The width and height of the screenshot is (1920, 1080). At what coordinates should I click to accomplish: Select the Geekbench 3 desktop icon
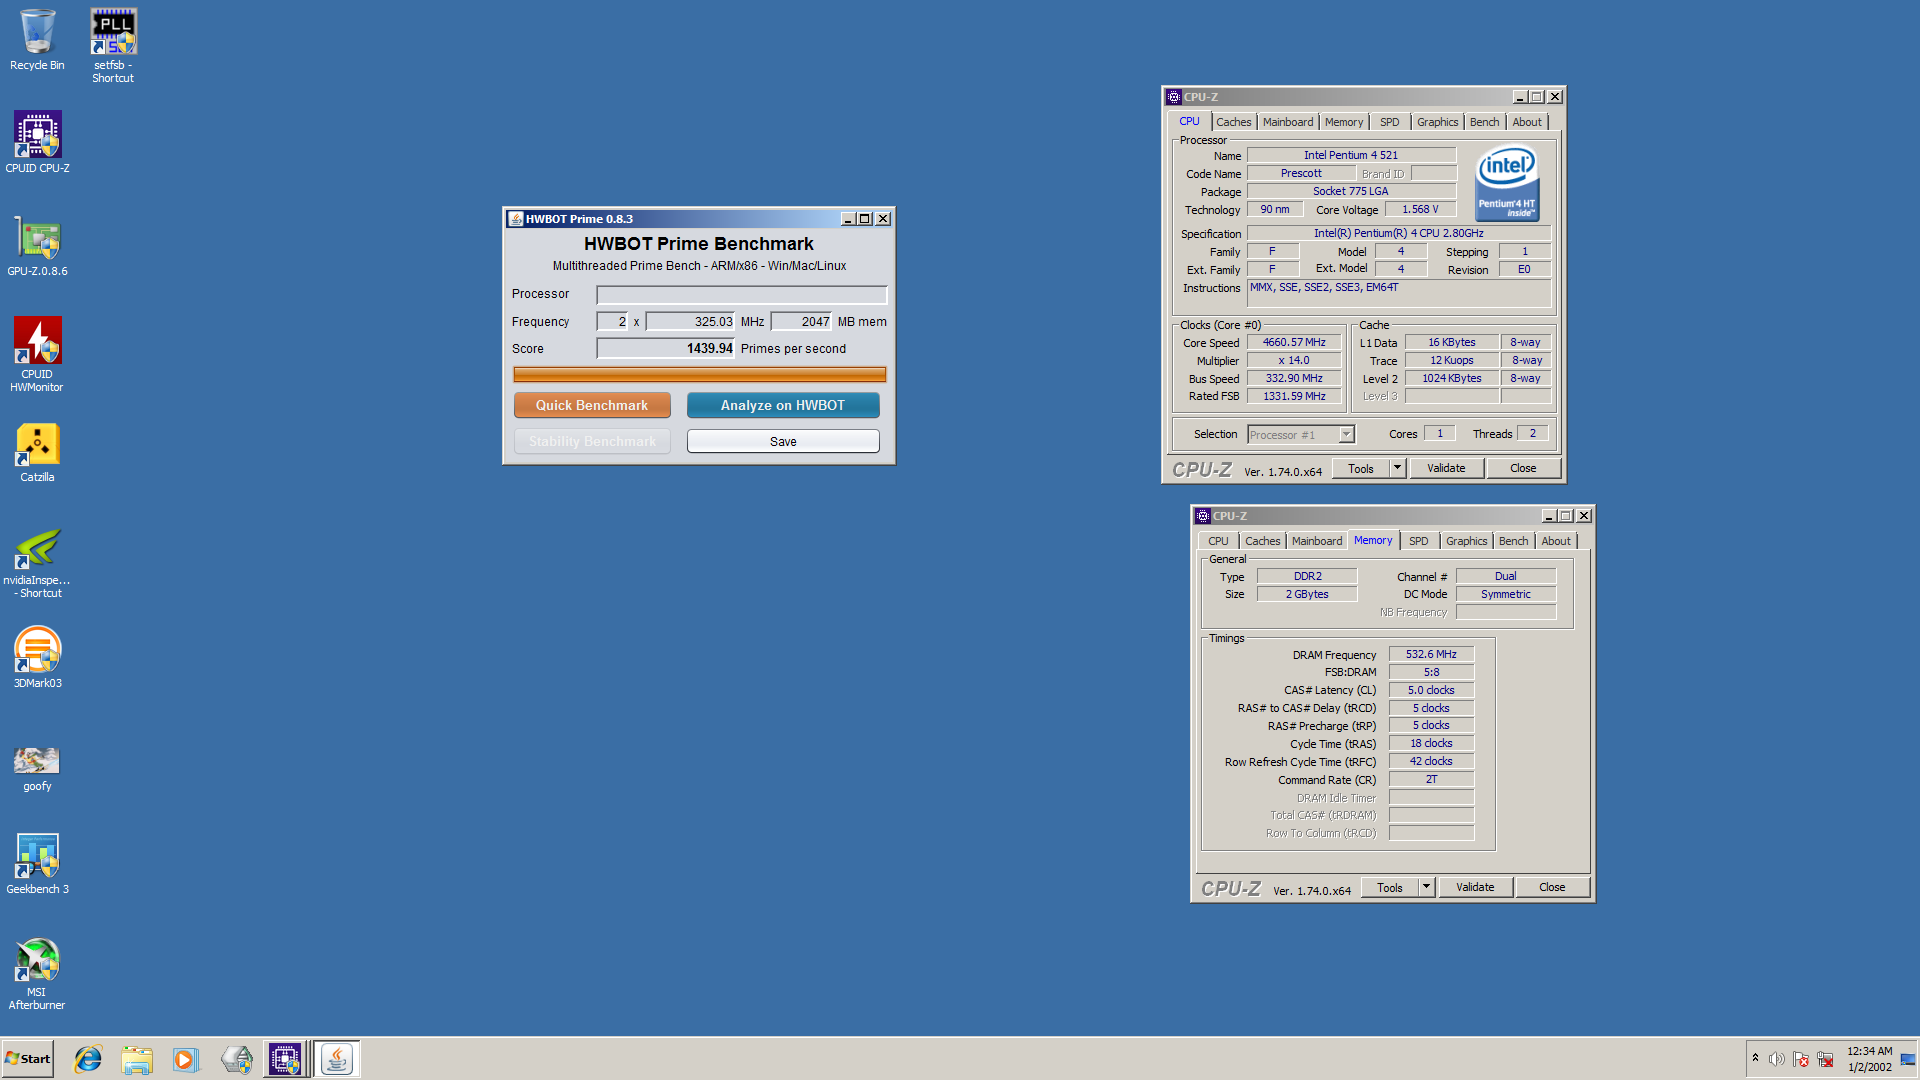click(x=37, y=864)
